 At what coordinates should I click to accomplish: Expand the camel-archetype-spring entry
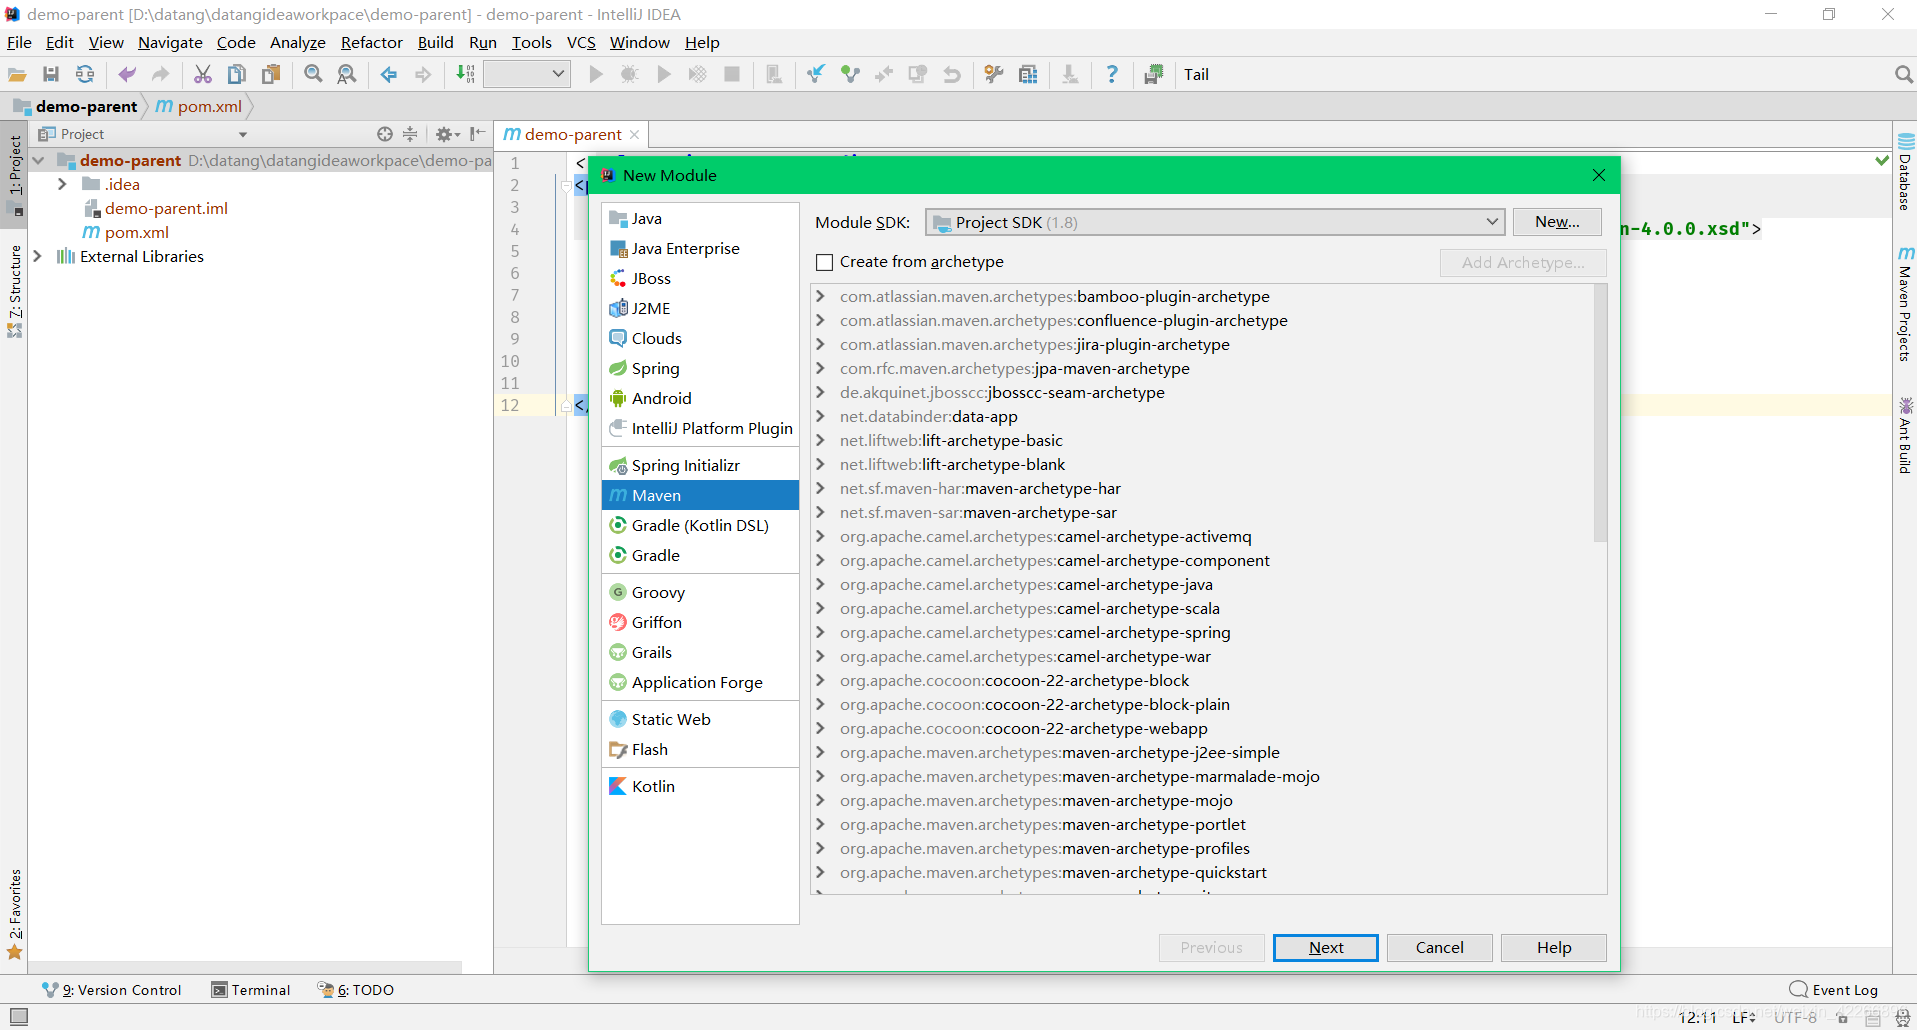point(821,632)
